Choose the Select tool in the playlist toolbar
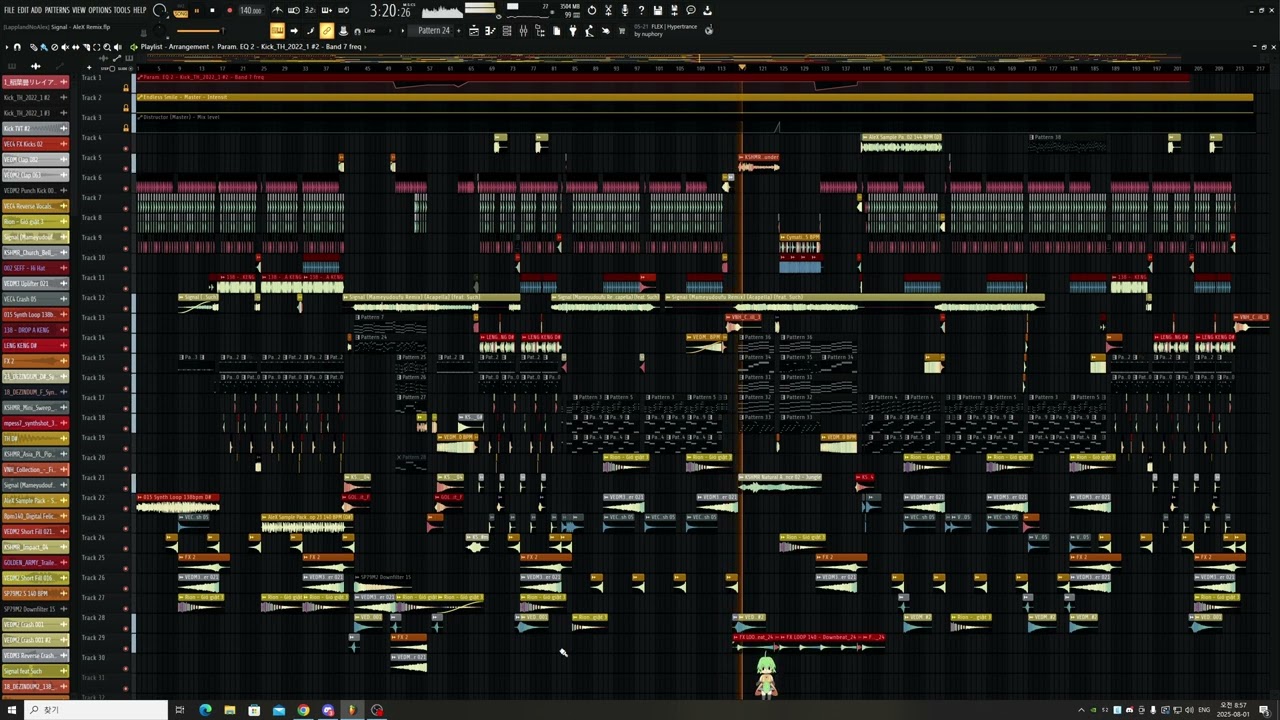The image size is (1280, 720). (x=97, y=47)
